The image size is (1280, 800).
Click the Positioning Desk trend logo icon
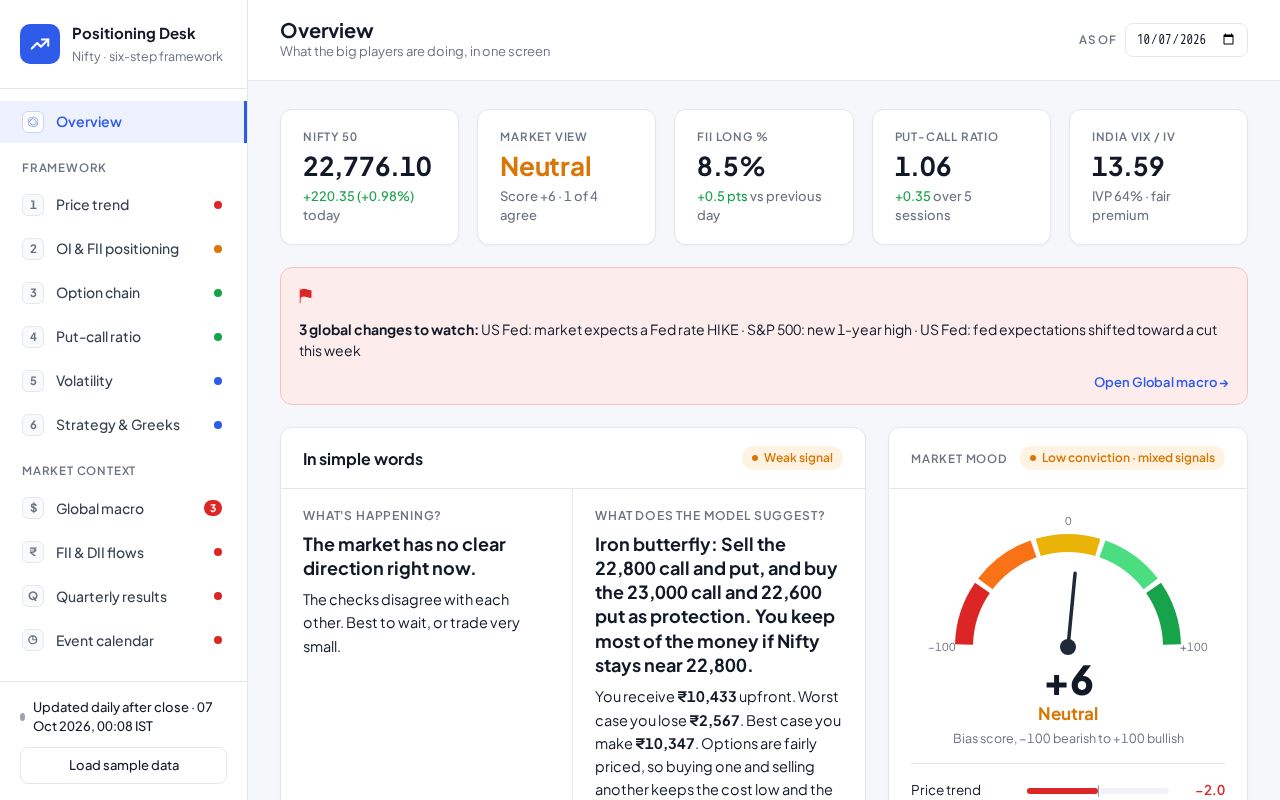click(40, 44)
